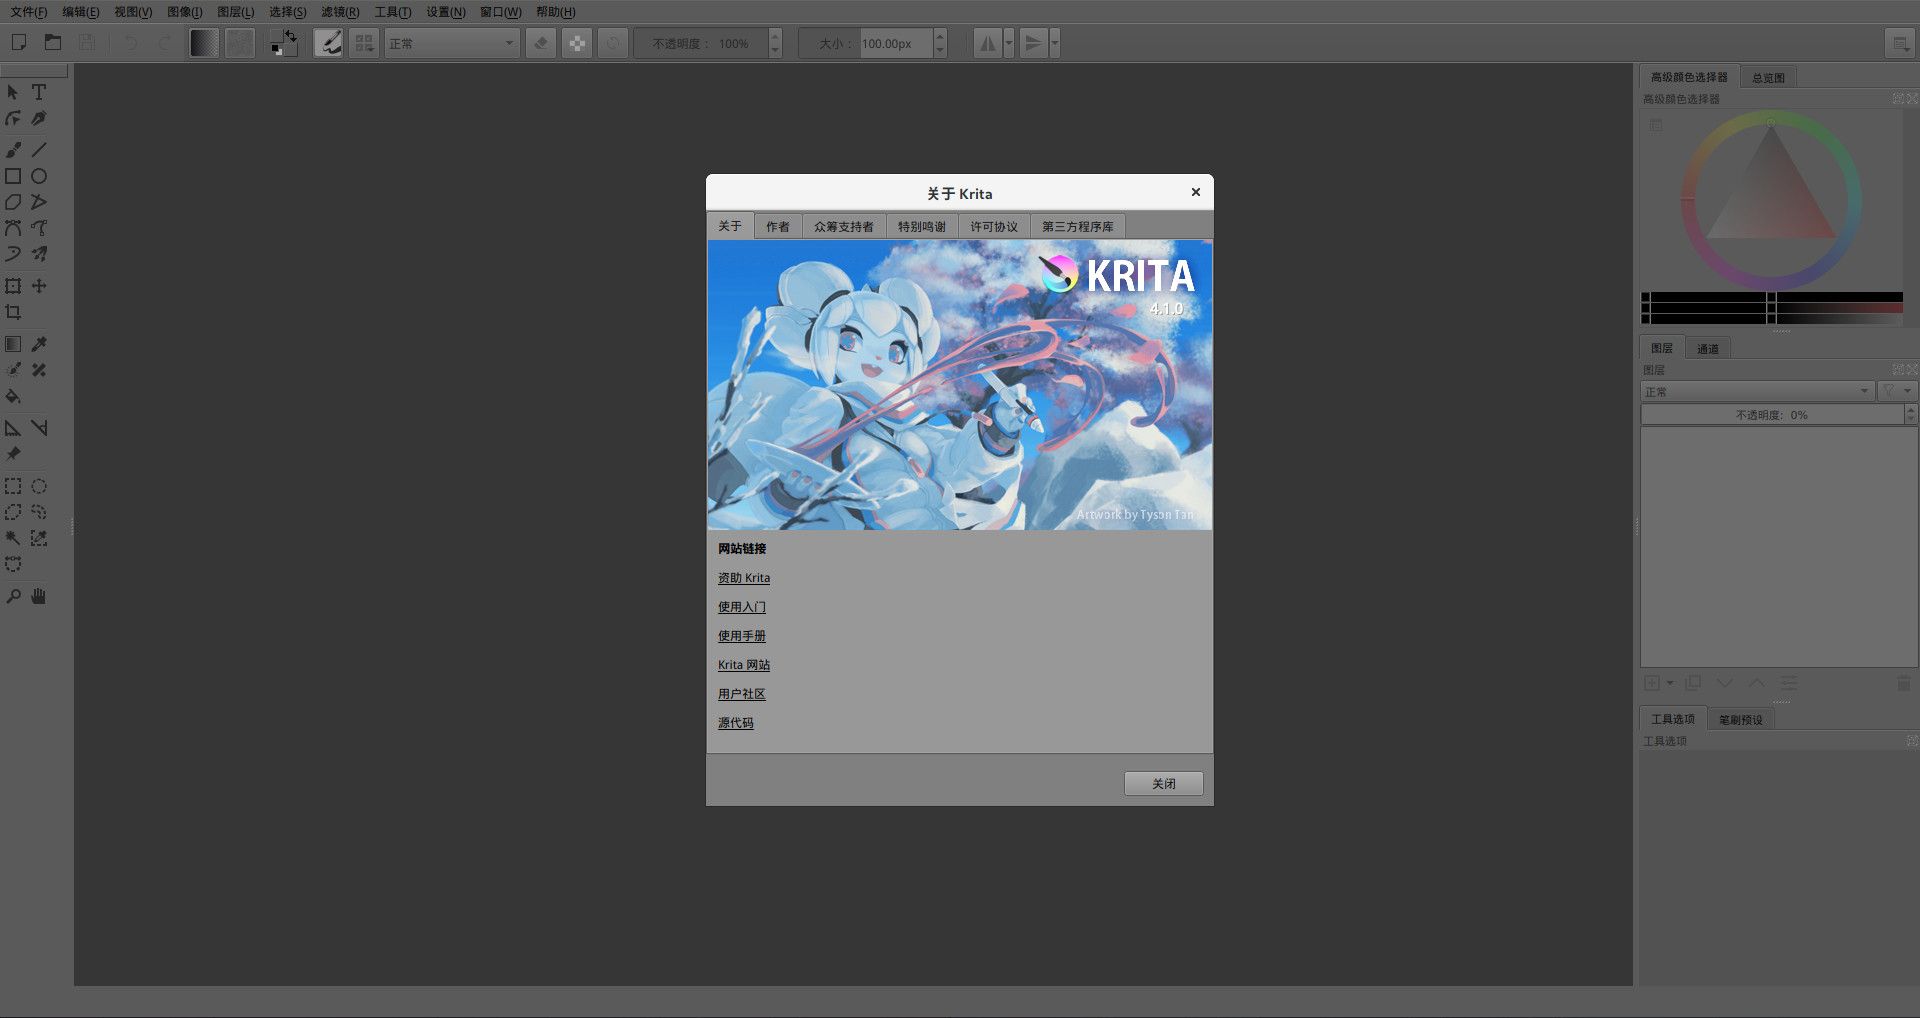Select the Smart Patch tool

(39, 370)
